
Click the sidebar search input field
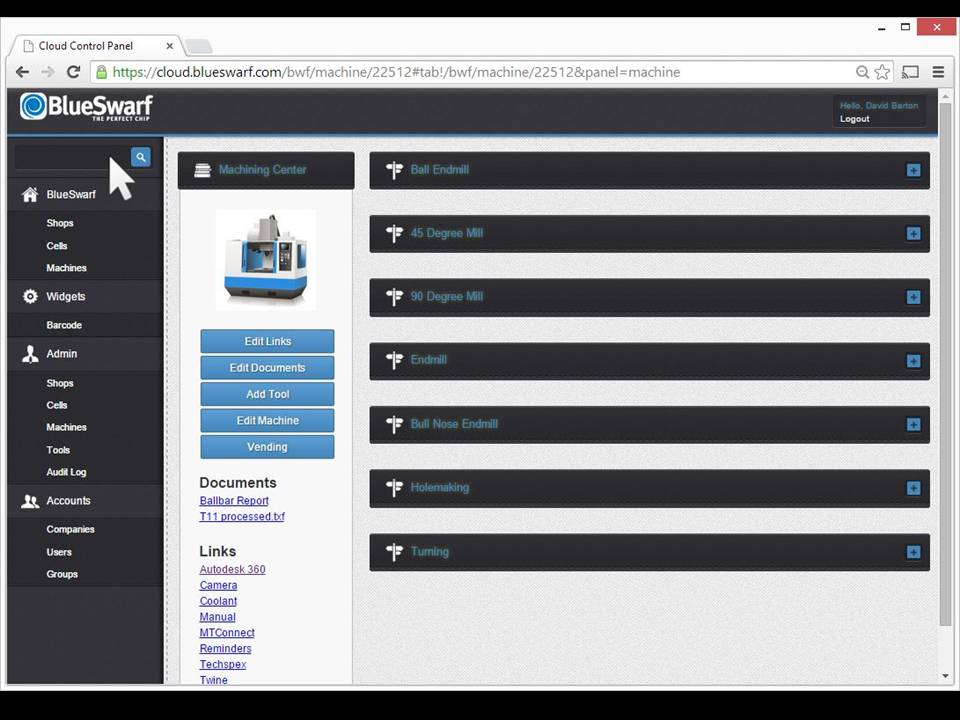(73, 157)
